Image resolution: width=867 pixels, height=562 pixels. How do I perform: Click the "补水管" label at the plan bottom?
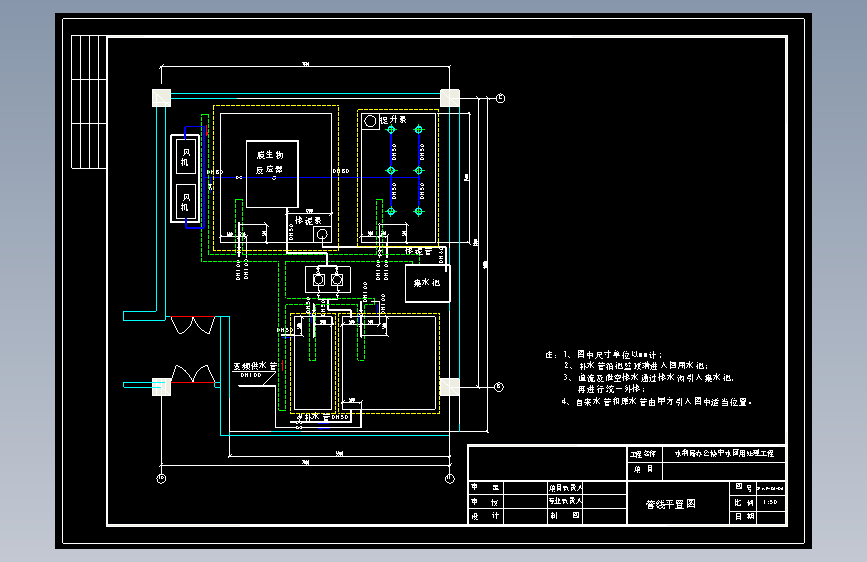312,416
